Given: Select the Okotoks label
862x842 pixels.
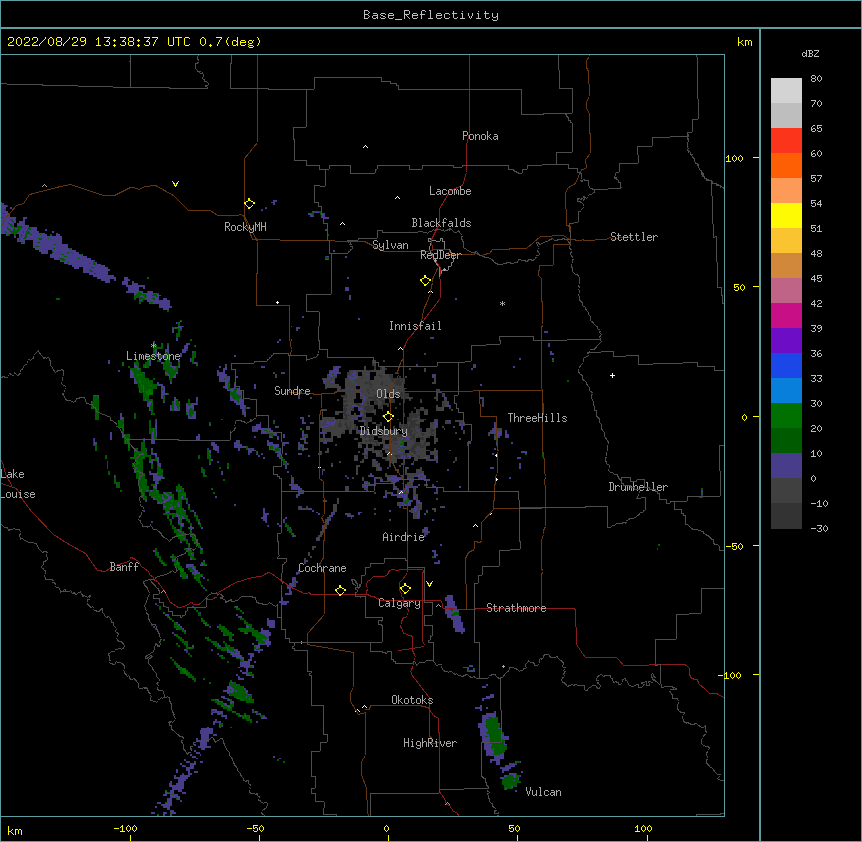Looking at the screenshot, I should point(412,700).
